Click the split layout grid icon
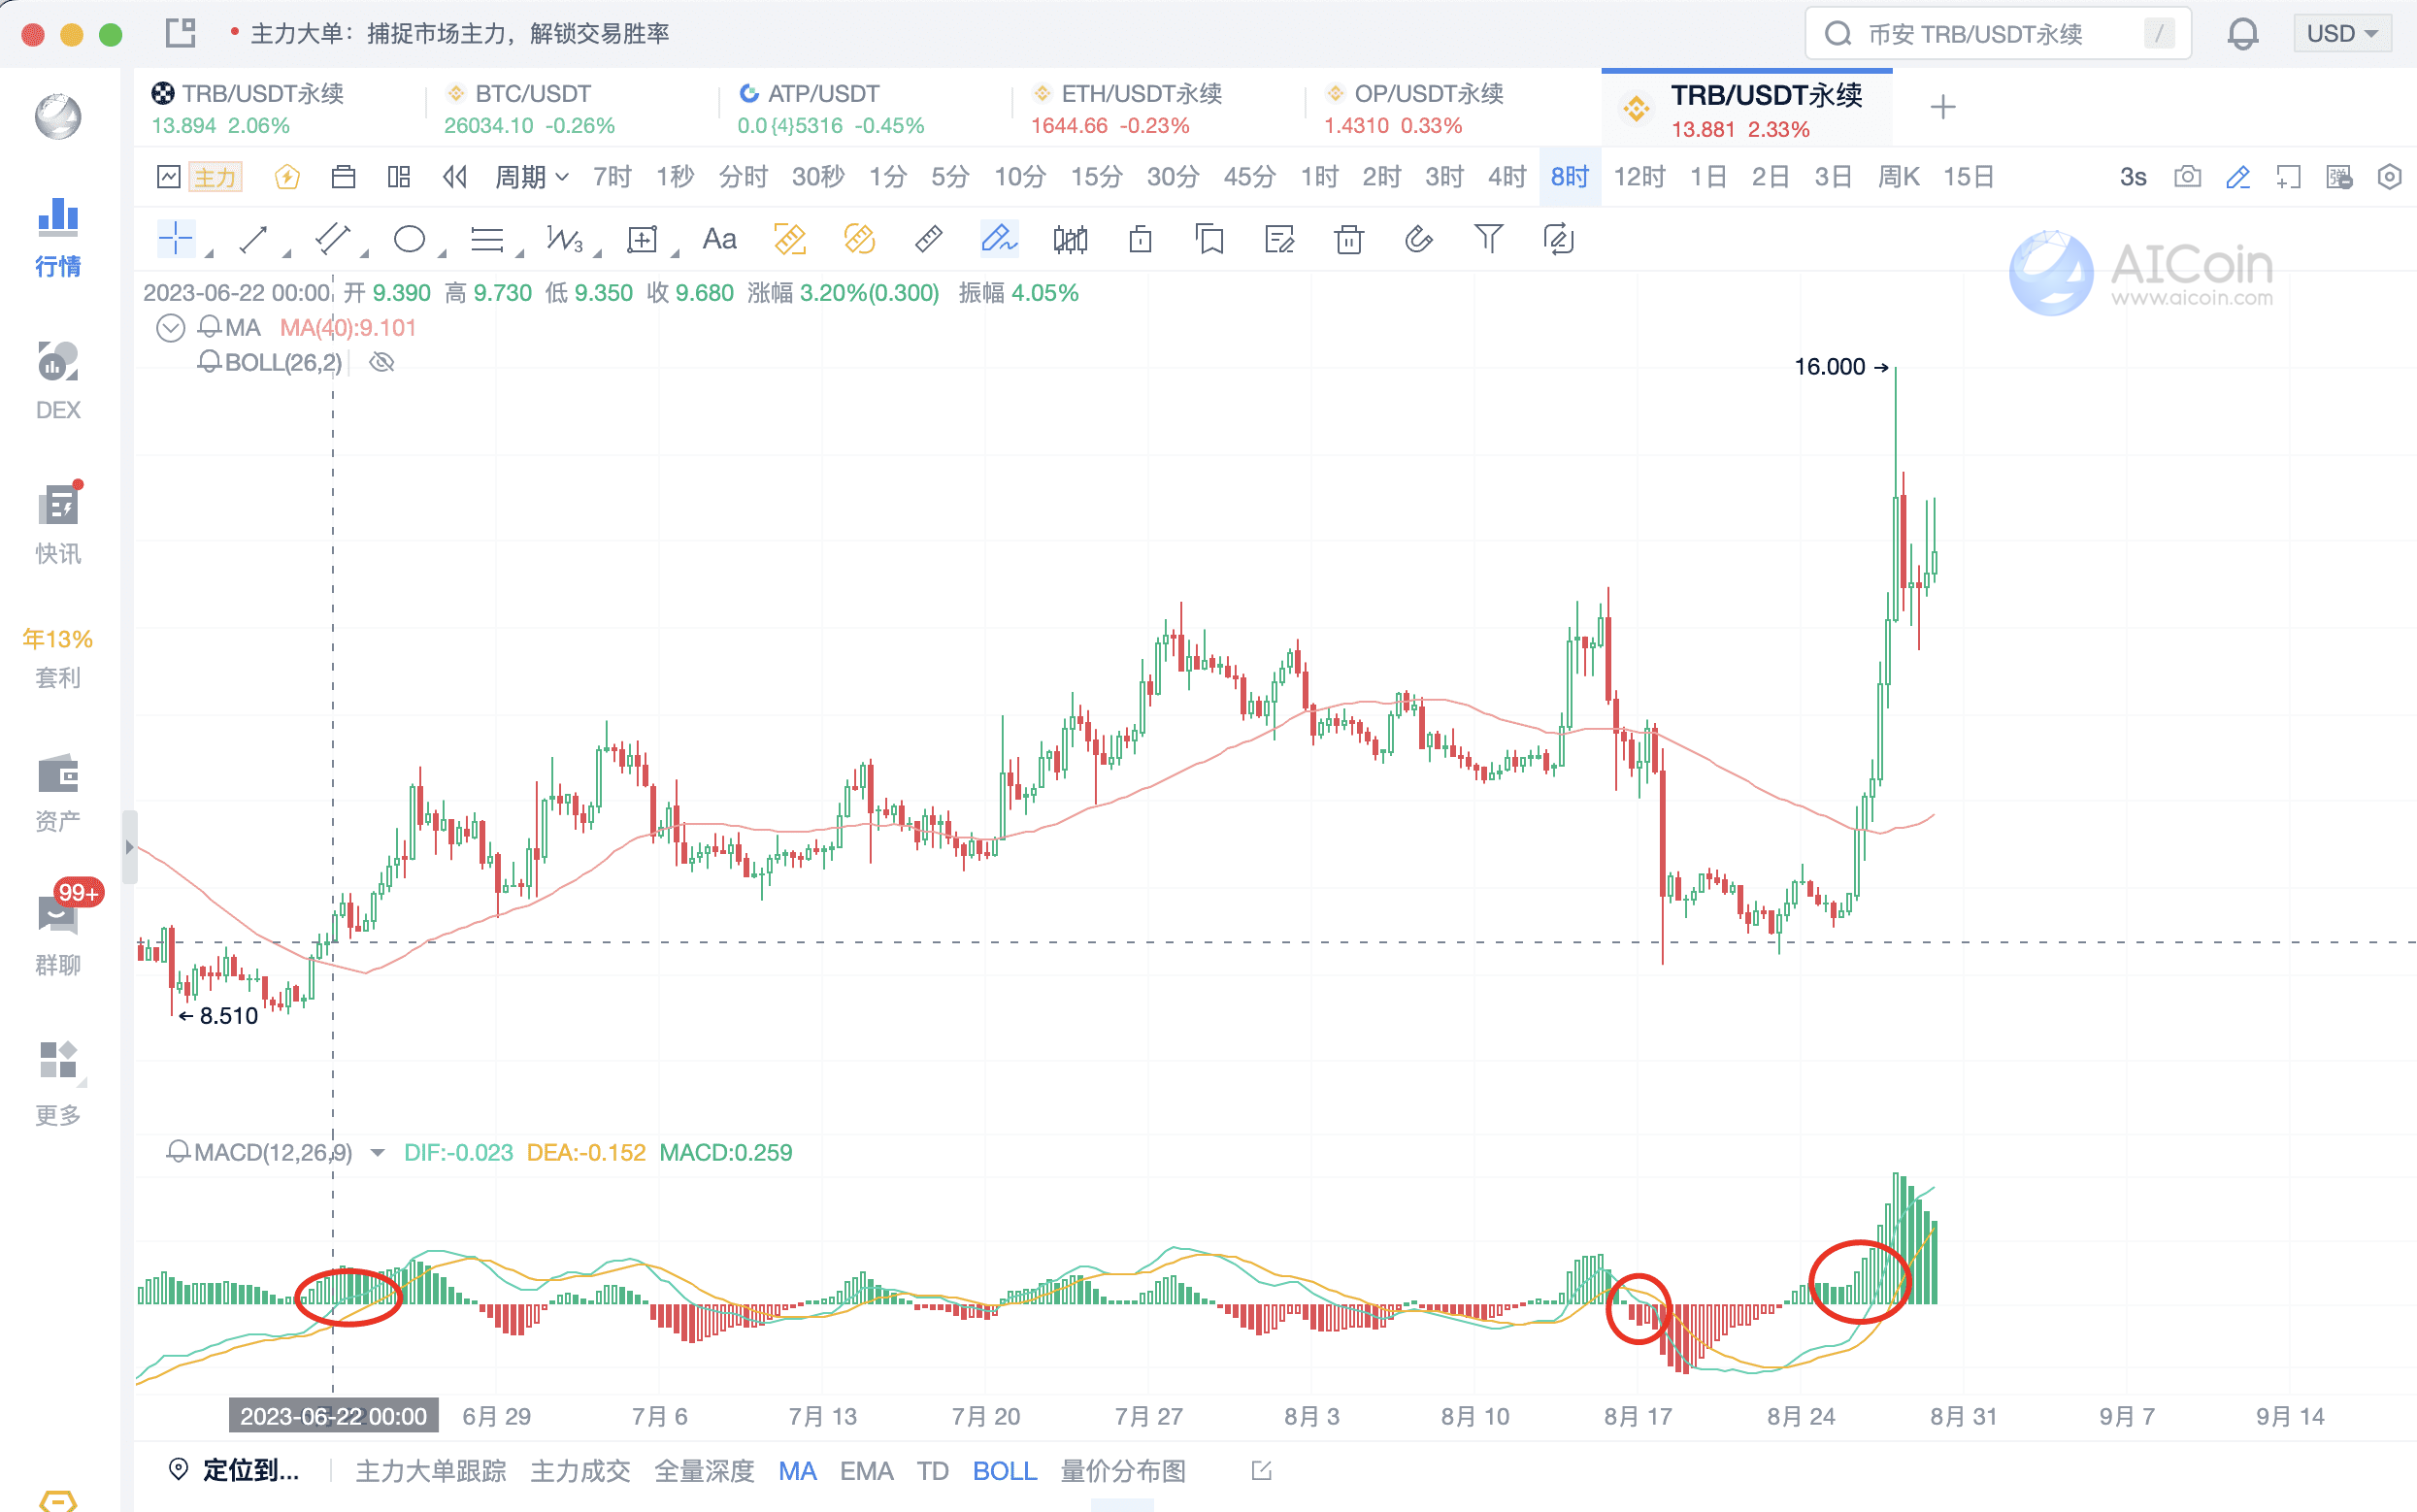 click(398, 177)
